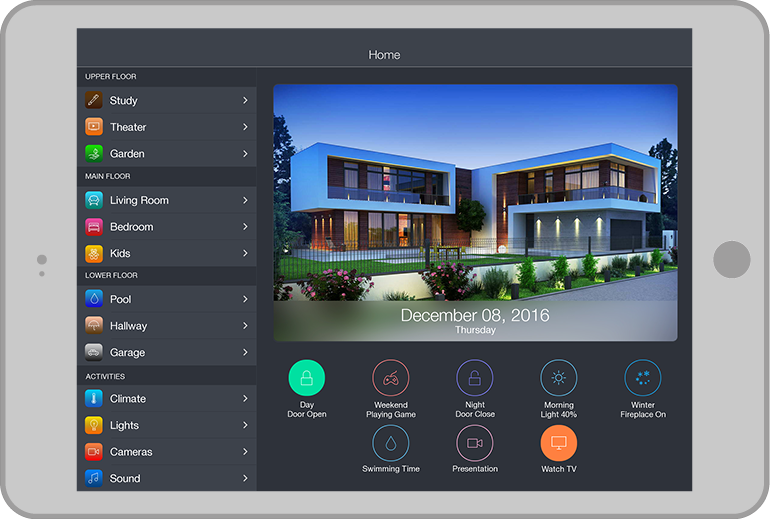The width and height of the screenshot is (770, 519).
Task: Select the Living Room label
Action: pyautogui.click(x=139, y=200)
